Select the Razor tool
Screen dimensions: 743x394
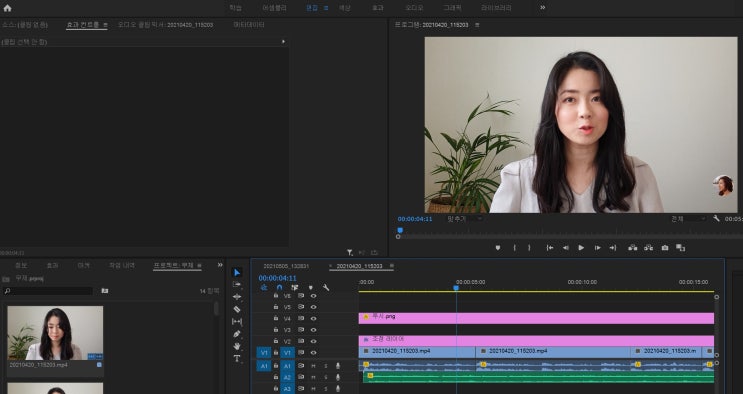237,309
